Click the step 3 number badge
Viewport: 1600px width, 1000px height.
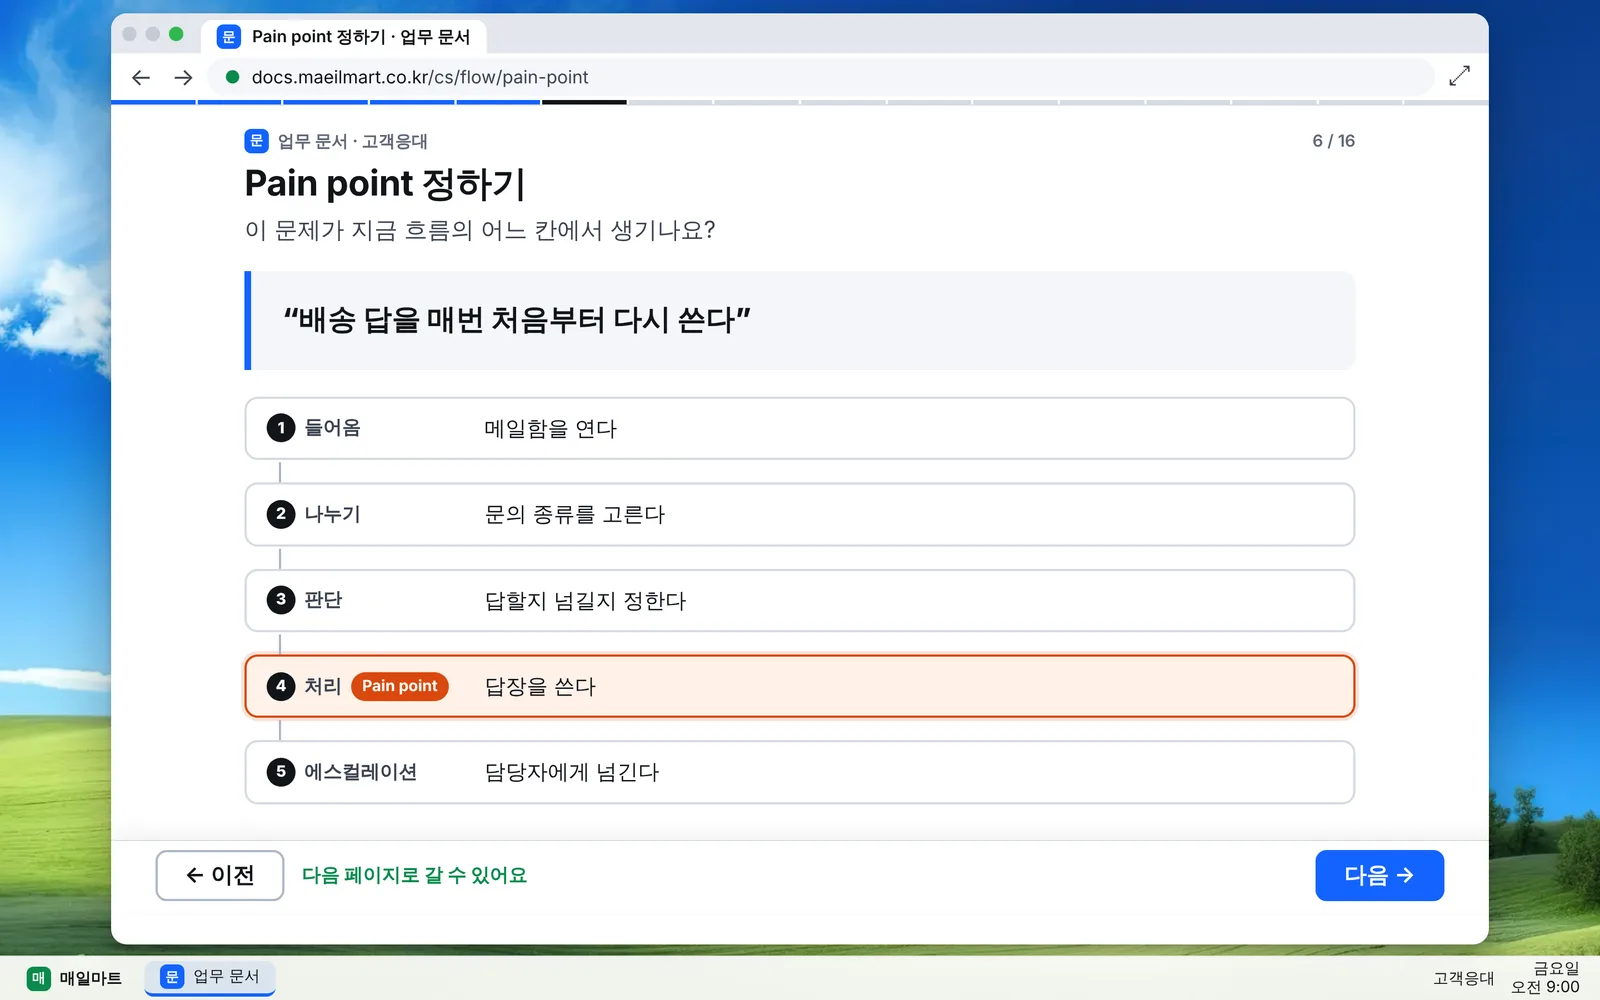(281, 600)
